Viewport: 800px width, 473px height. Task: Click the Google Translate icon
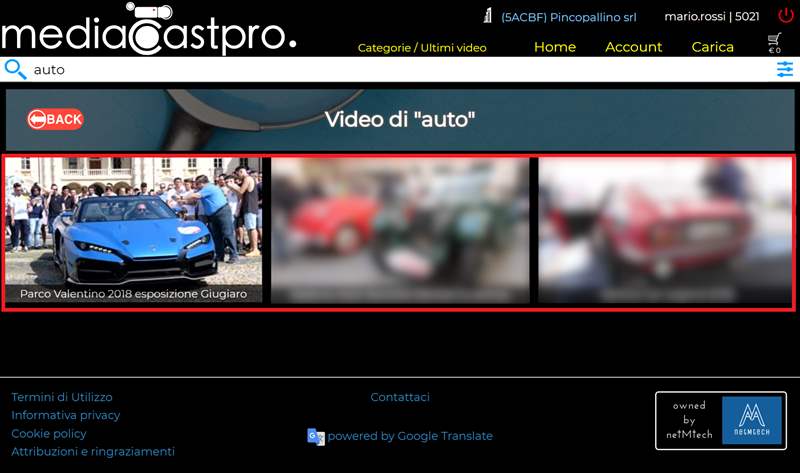pos(316,437)
